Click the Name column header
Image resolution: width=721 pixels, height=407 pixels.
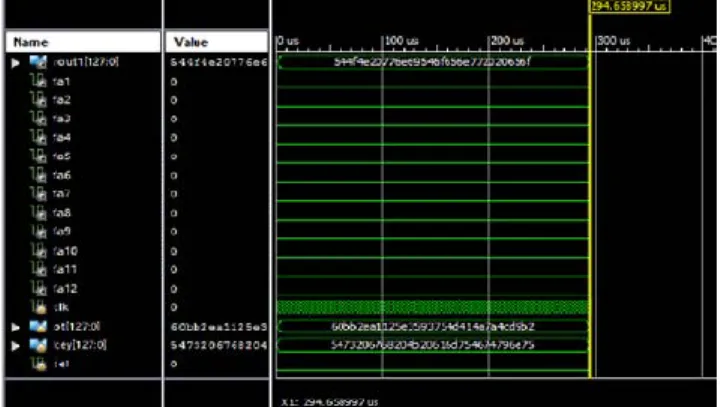83,42
